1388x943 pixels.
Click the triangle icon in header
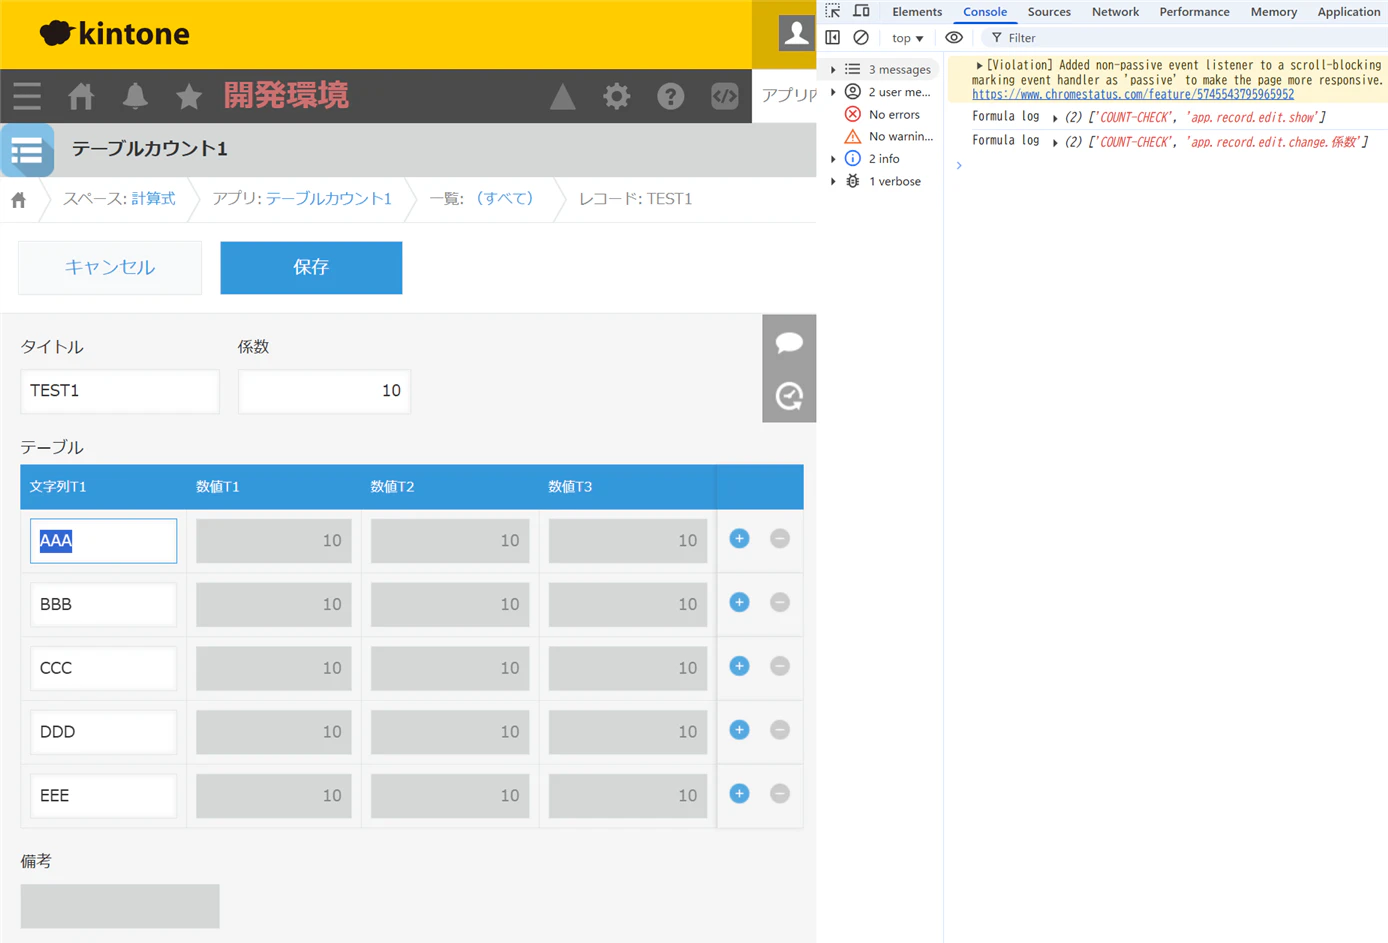(563, 96)
